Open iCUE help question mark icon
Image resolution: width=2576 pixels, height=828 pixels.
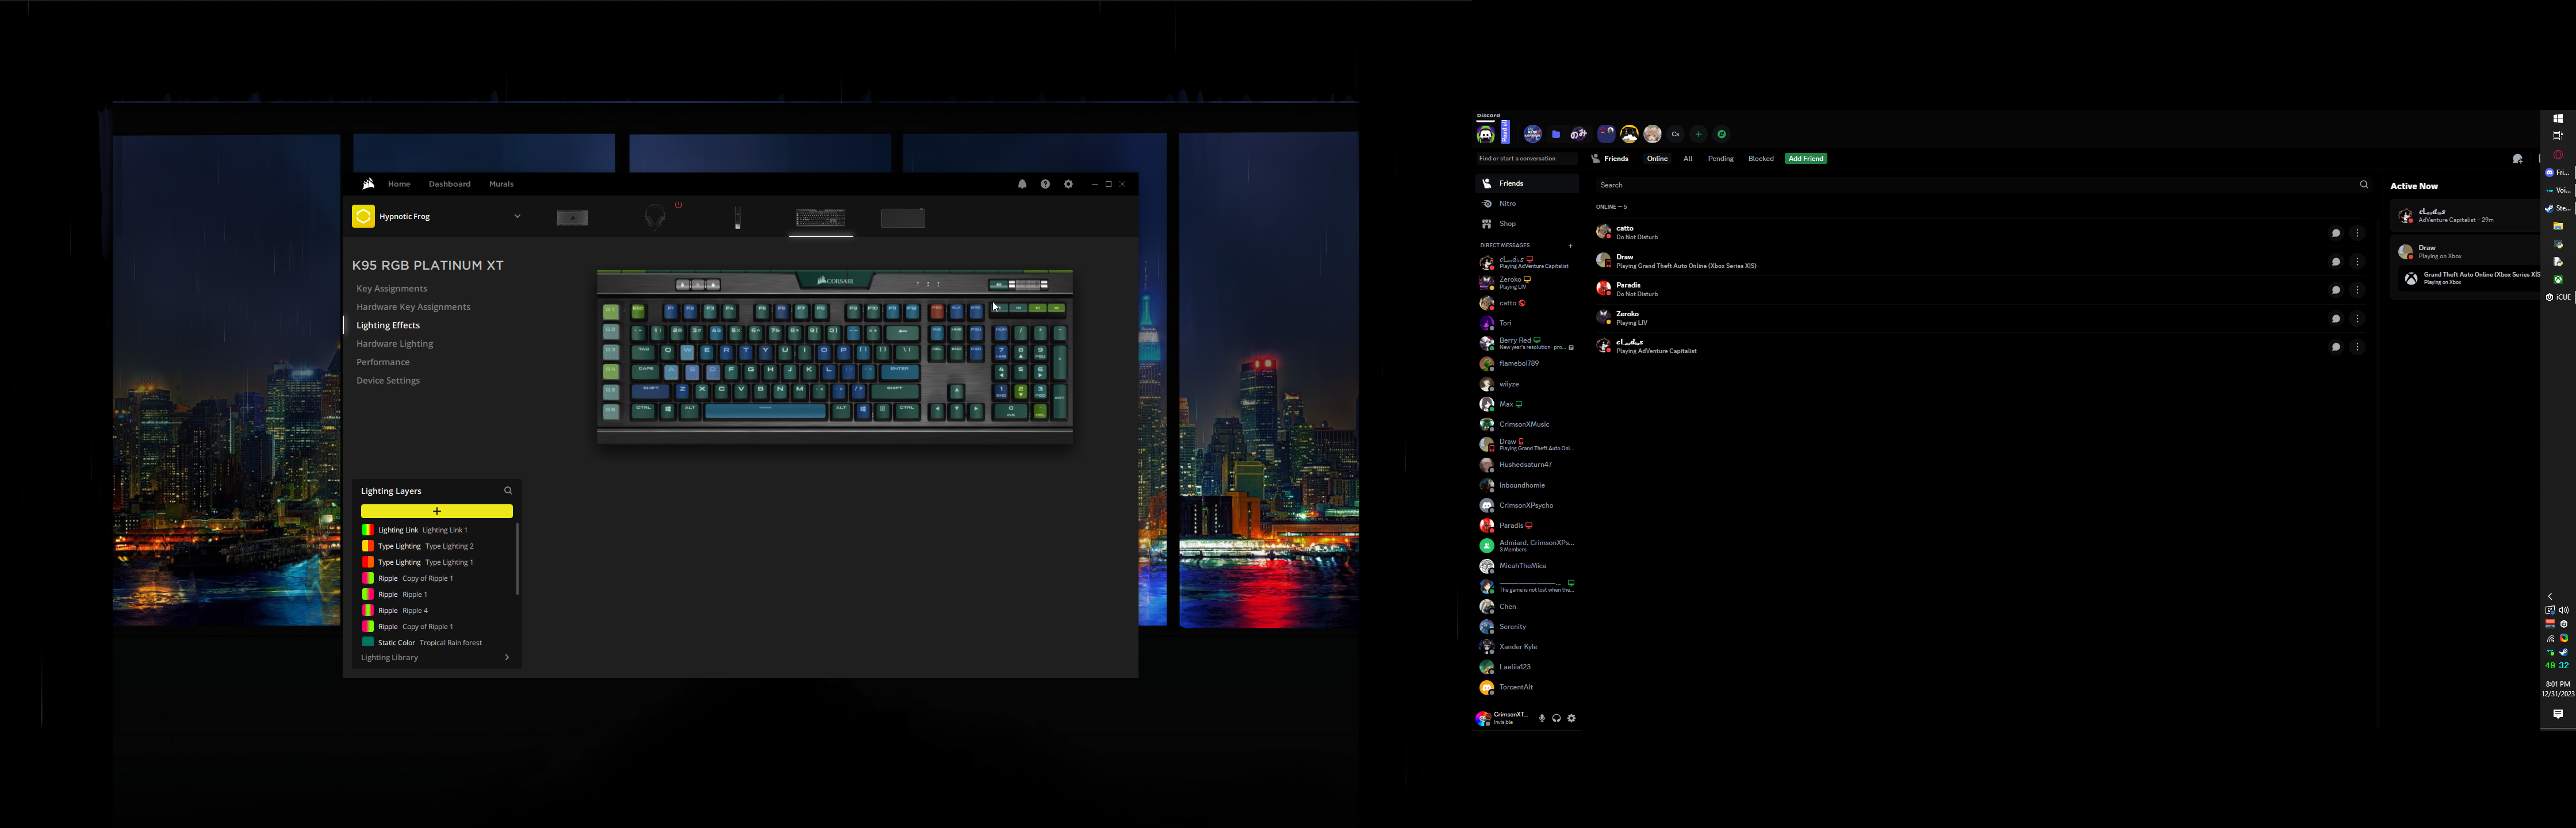pos(1045,184)
